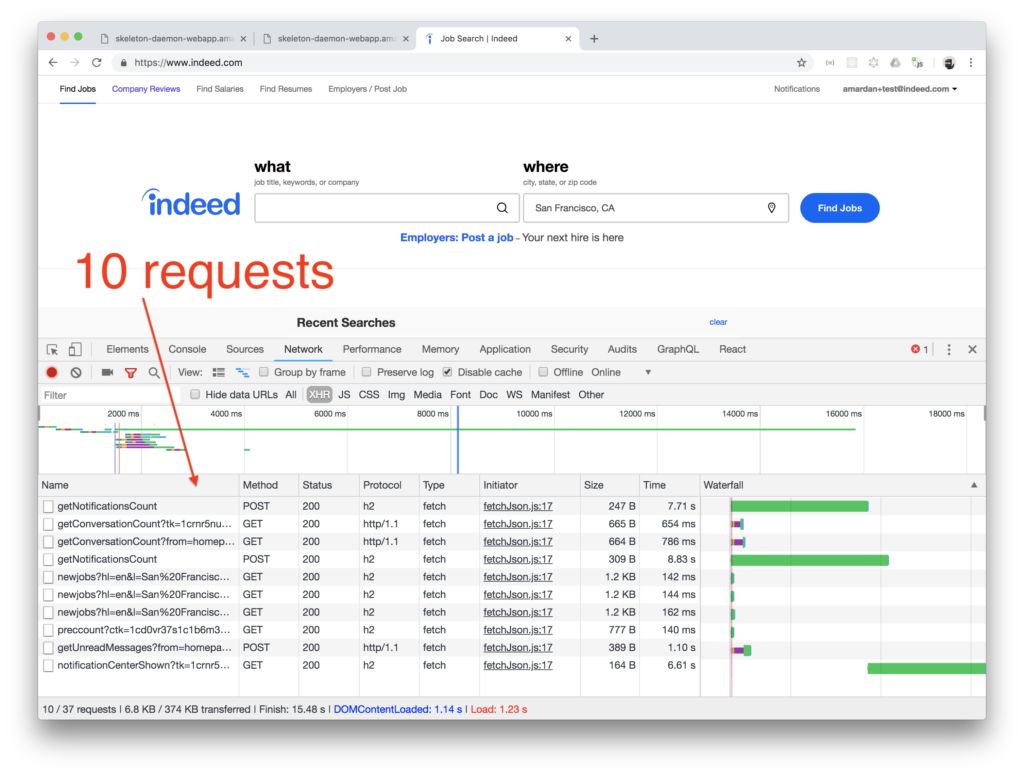Screen dimensions: 1024x774
Task: Check the first getNotificationsCount row checkbox
Action: [48, 506]
